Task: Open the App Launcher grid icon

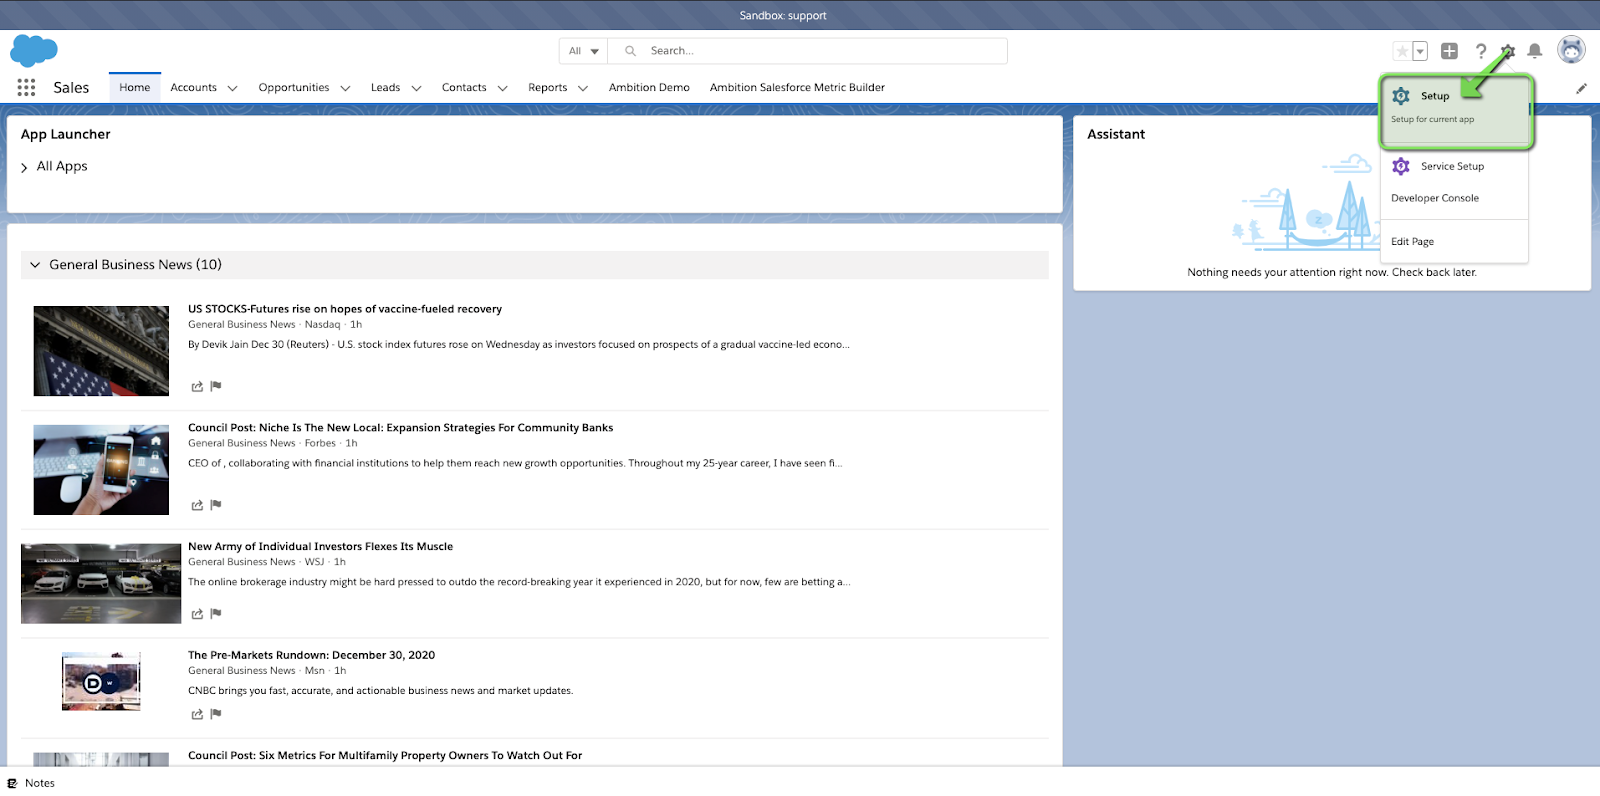Action: pyautogui.click(x=26, y=88)
